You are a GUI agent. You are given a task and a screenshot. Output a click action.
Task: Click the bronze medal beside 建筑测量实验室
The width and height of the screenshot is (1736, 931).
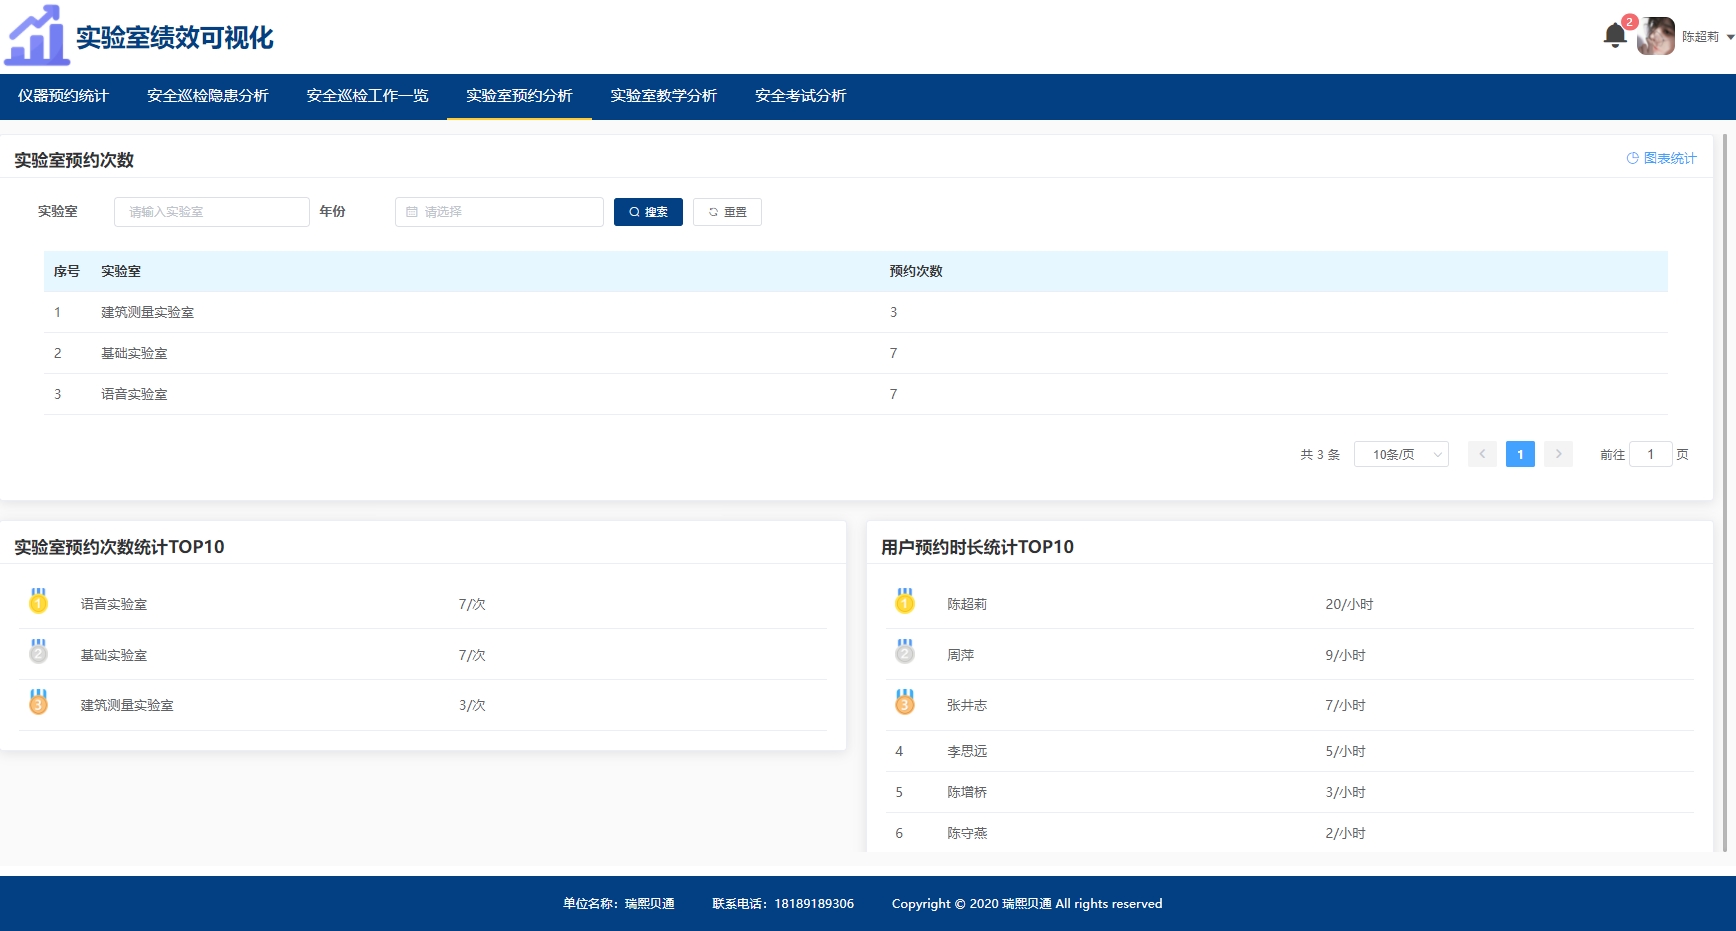coord(38,702)
